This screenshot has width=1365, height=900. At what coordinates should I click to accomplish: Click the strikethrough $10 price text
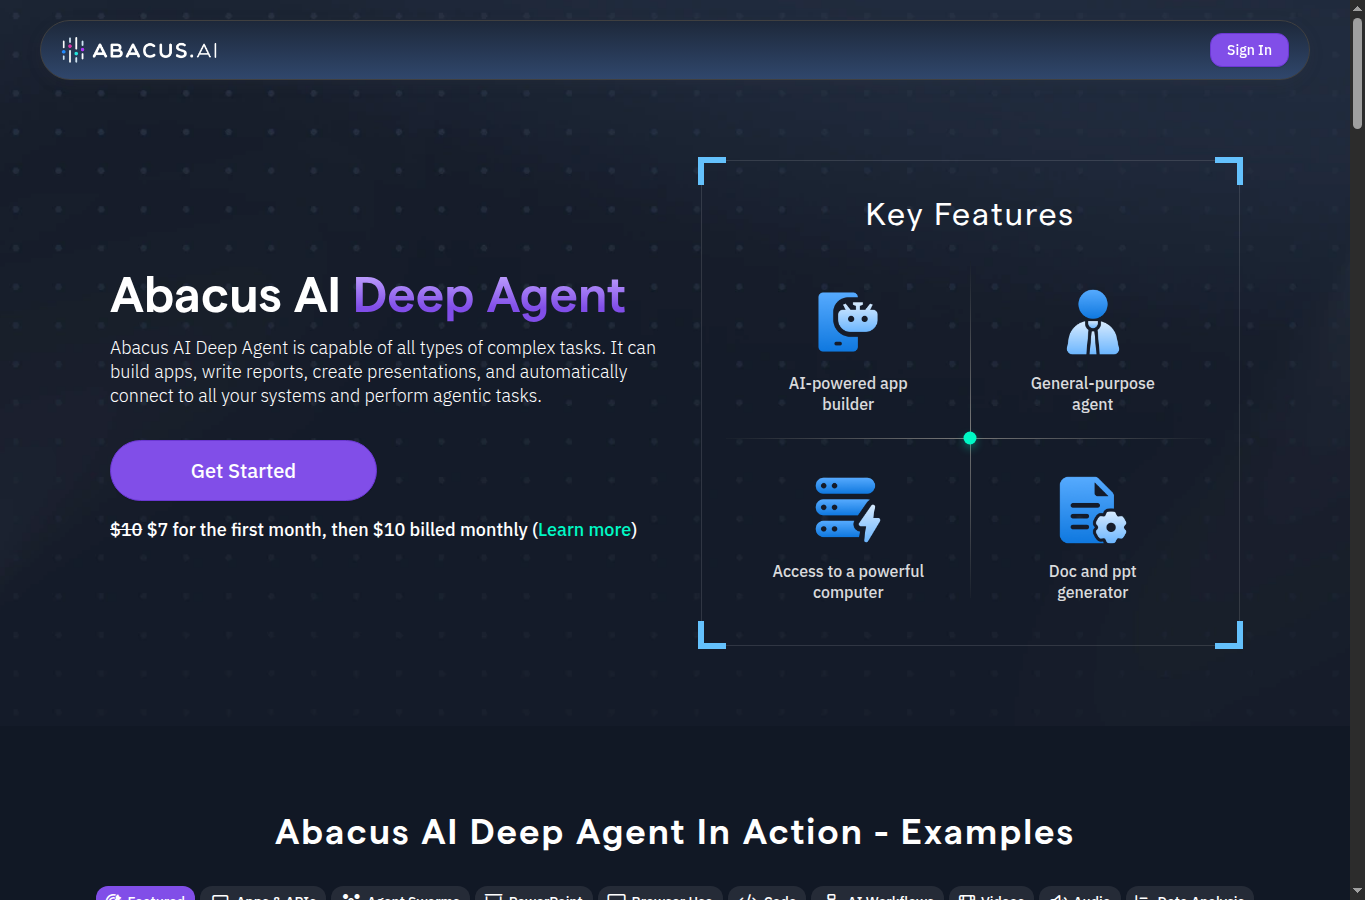[x=126, y=530]
